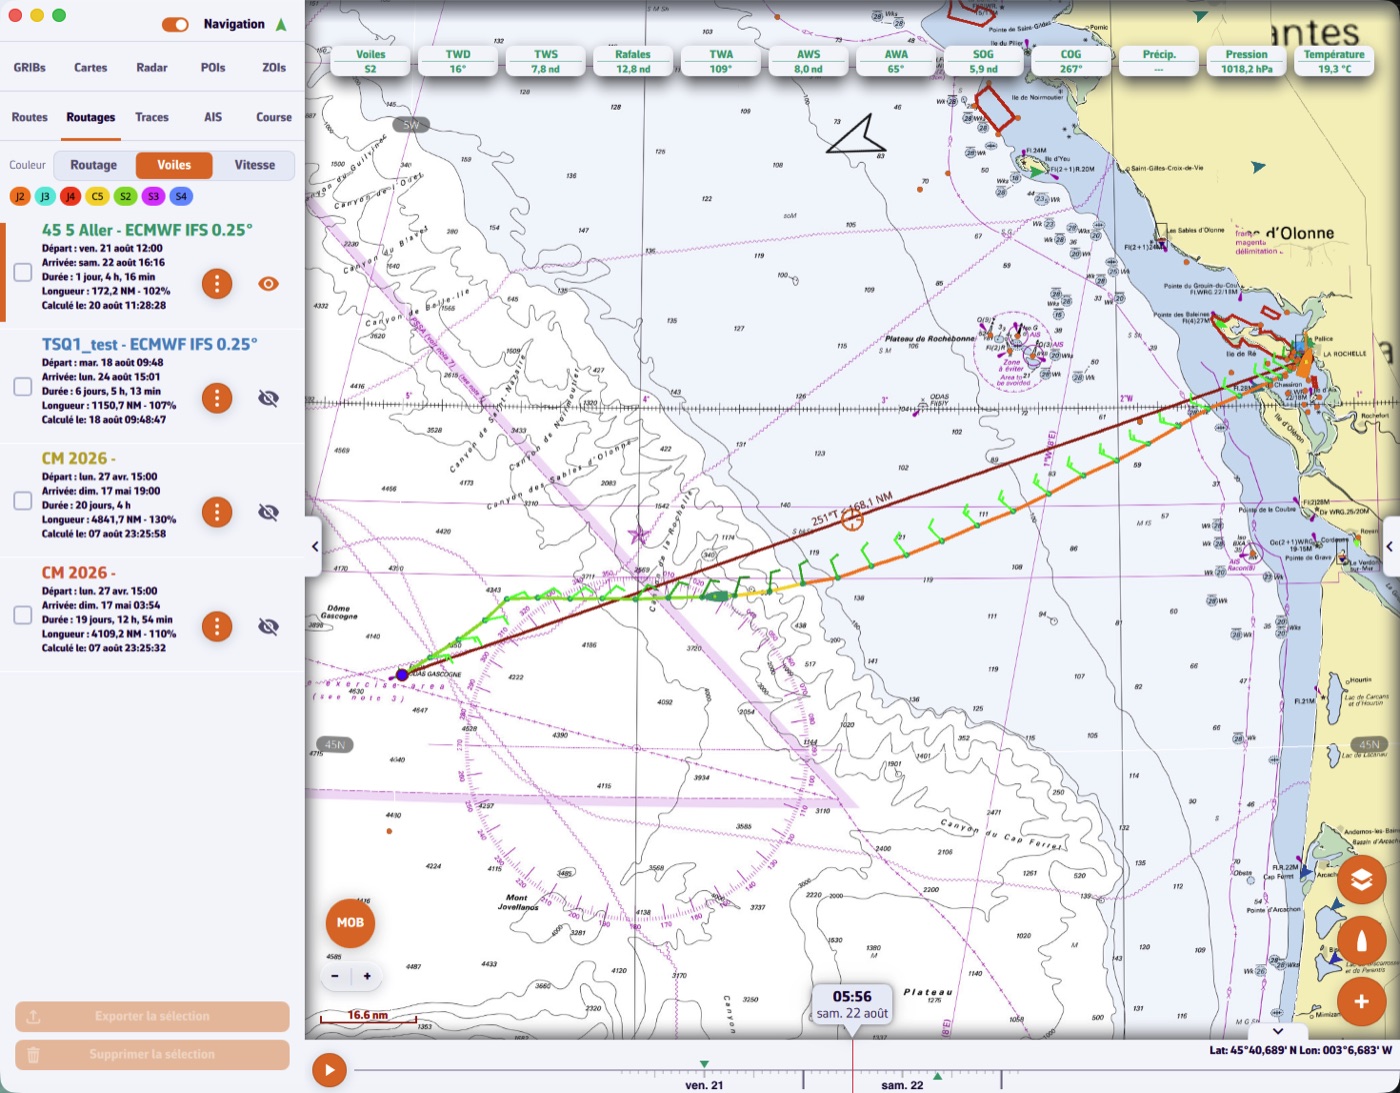Click the green Navigation boat arrow icon
Image resolution: width=1400 pixels, height=1093 pixels.
tap(281, 24)
